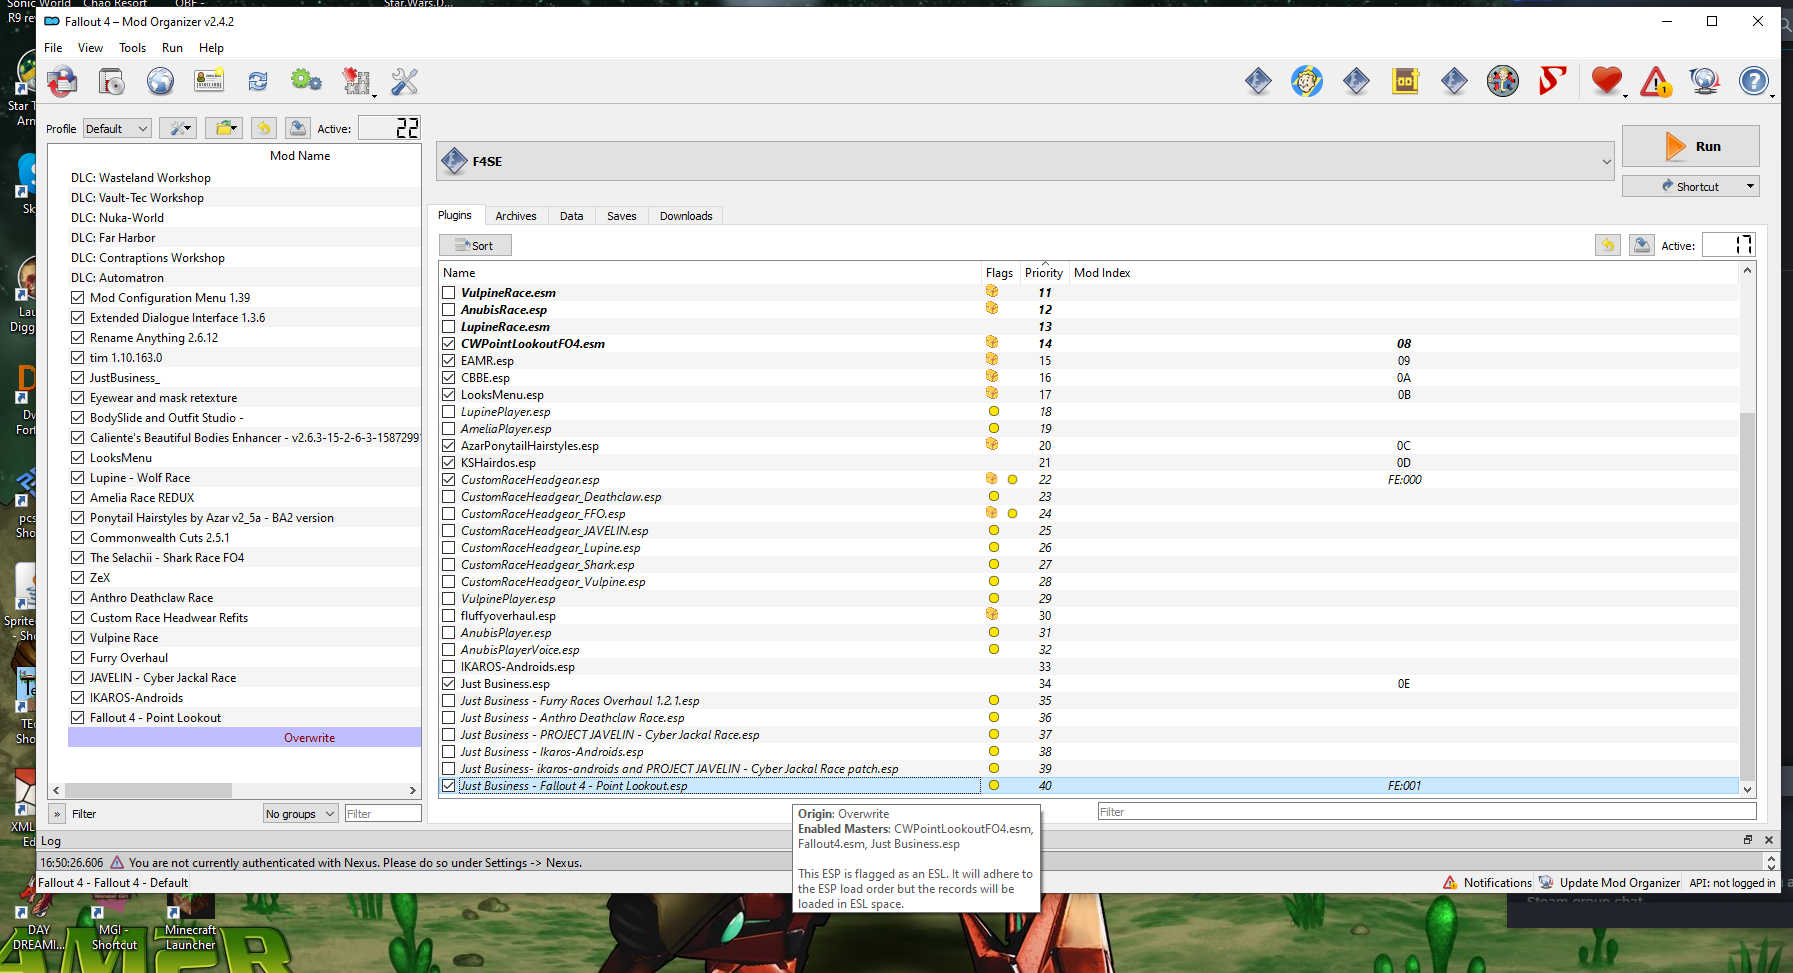The image size is (1793, 973).
Task: Click the plugin list restore backup arrow
Action: 1608,245
